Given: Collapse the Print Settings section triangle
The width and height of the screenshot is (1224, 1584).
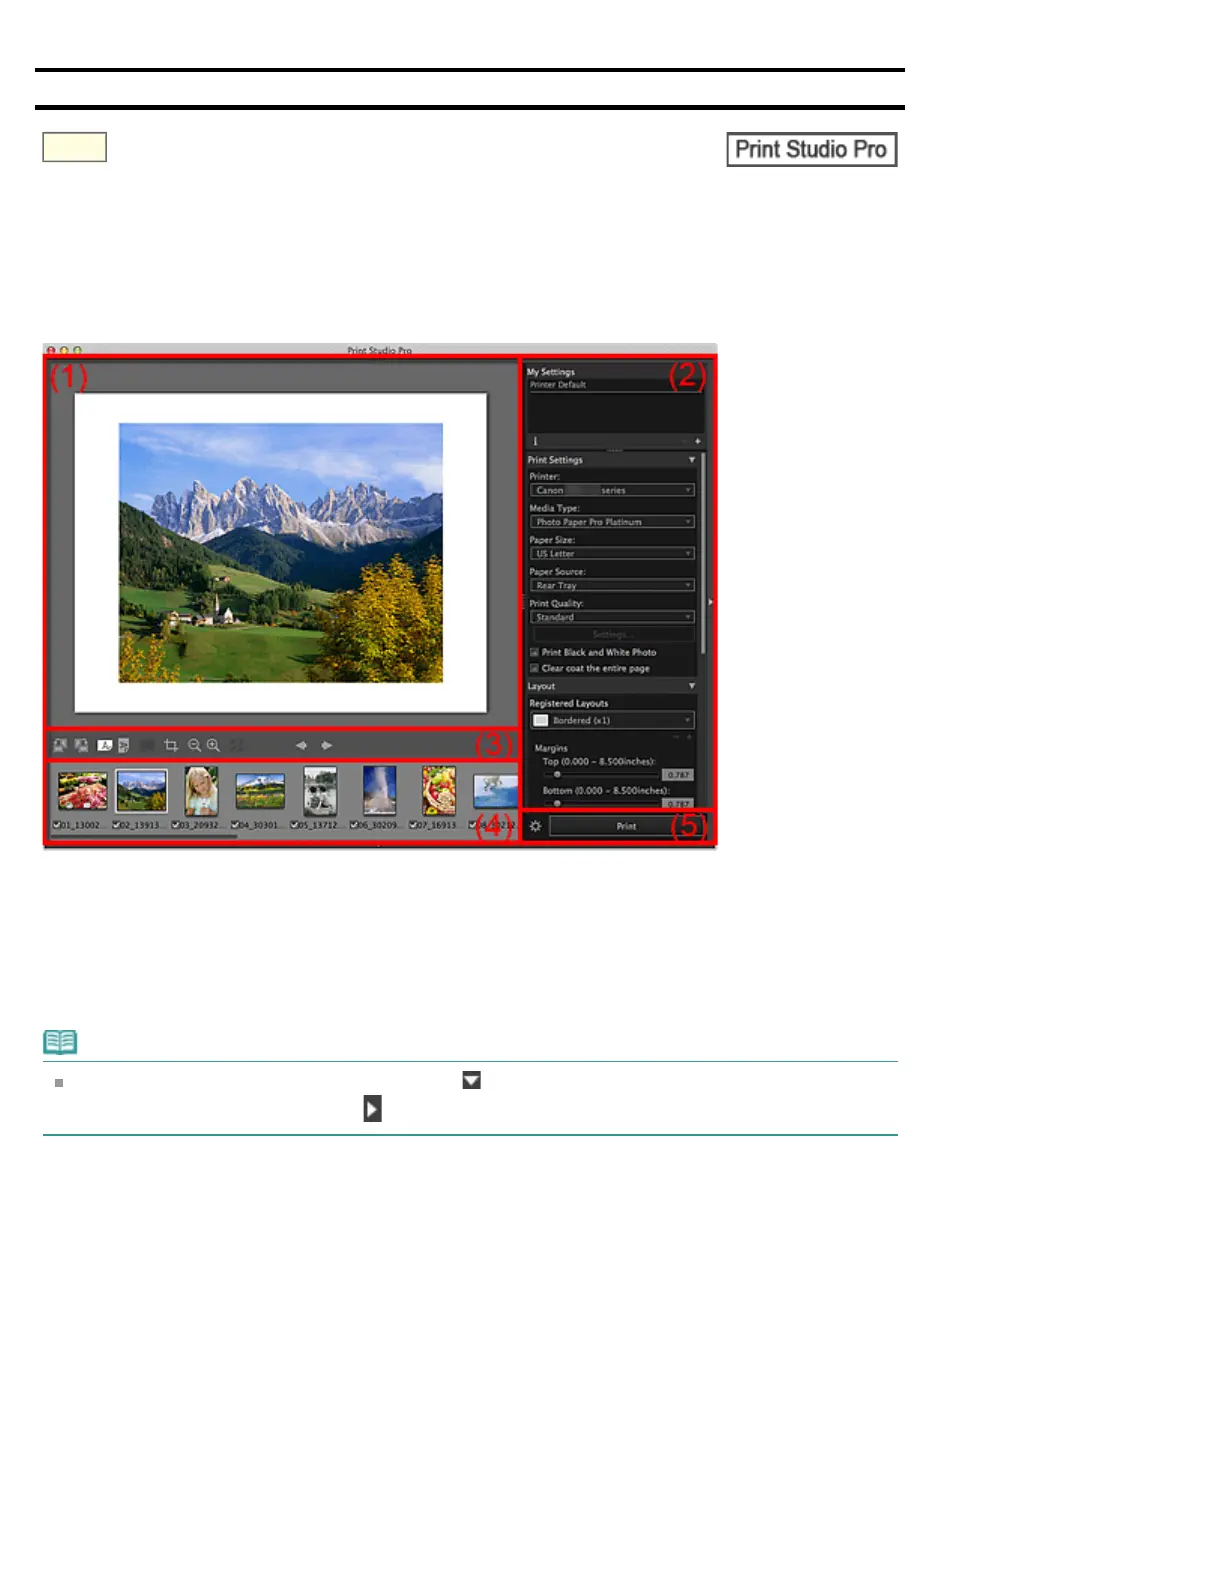Looking at the screenshot, I should 692,460.
